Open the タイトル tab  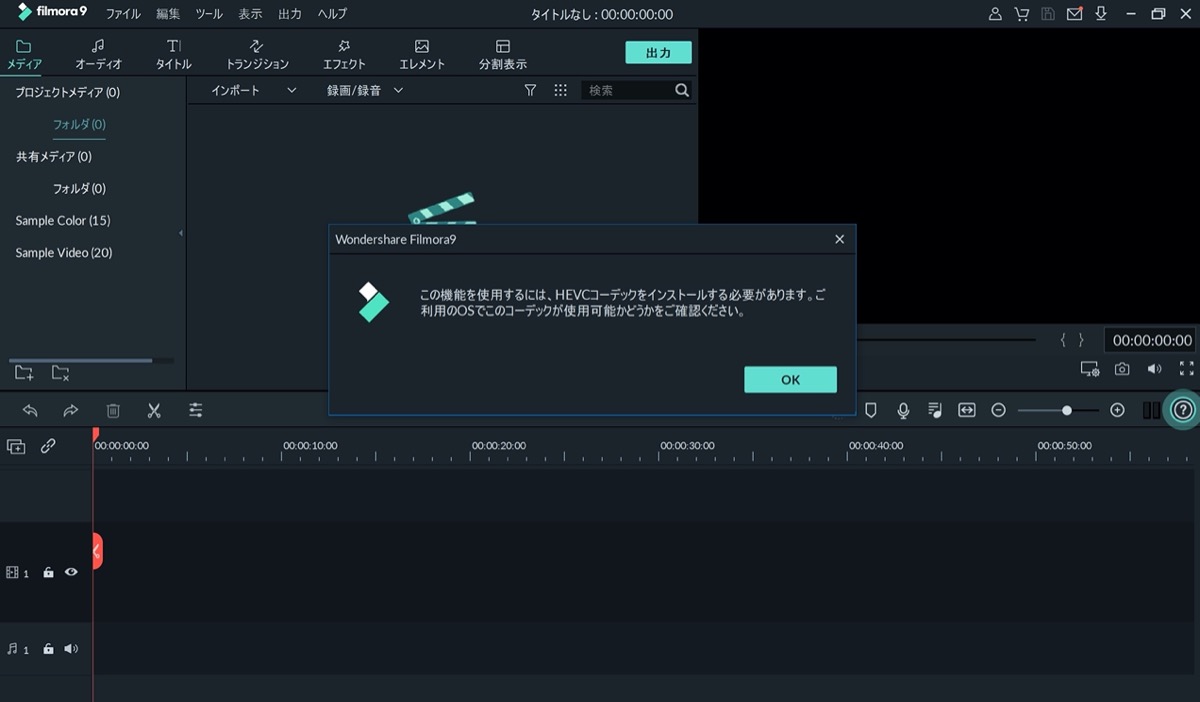click(173, 54)
